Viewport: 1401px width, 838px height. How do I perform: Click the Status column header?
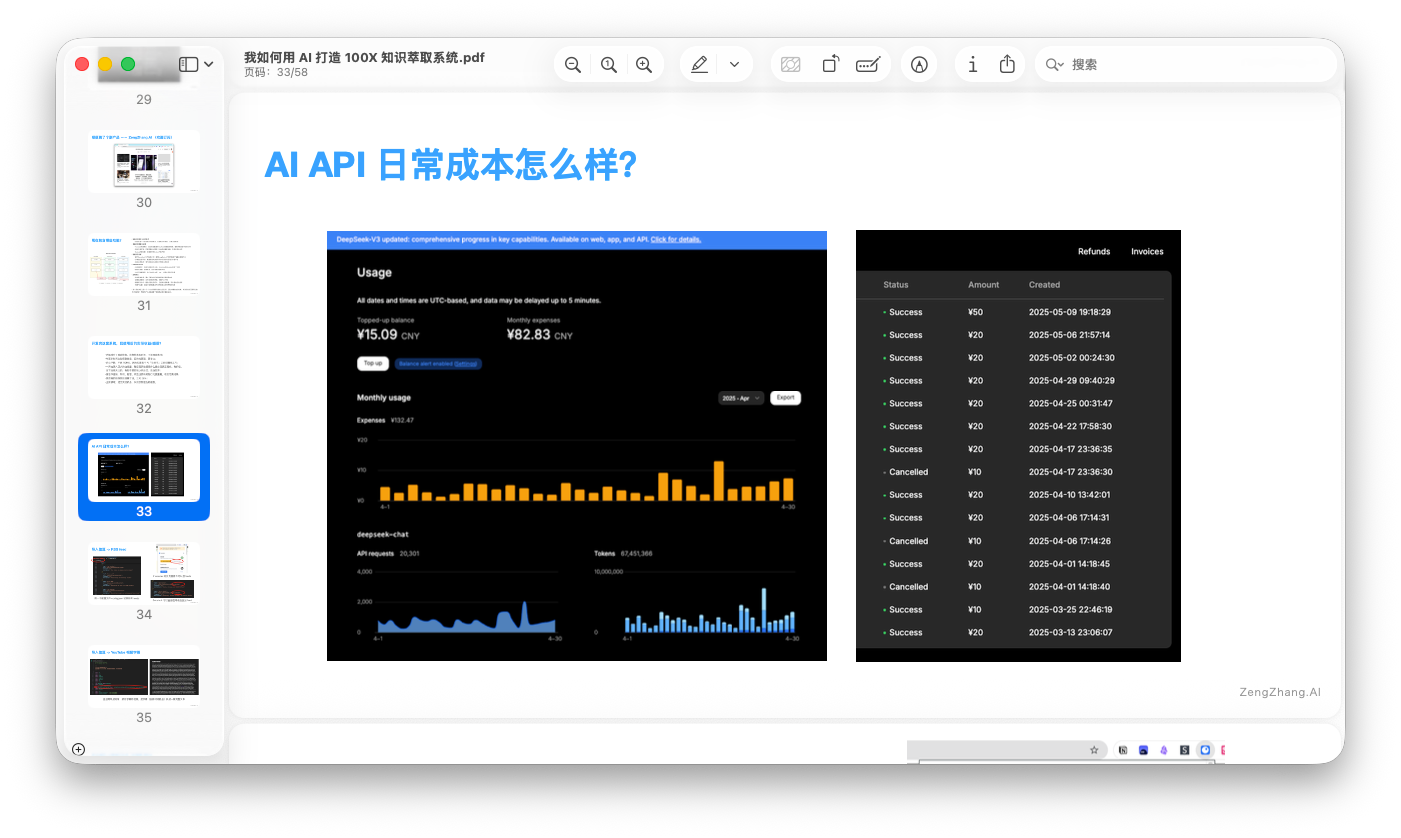896,285
